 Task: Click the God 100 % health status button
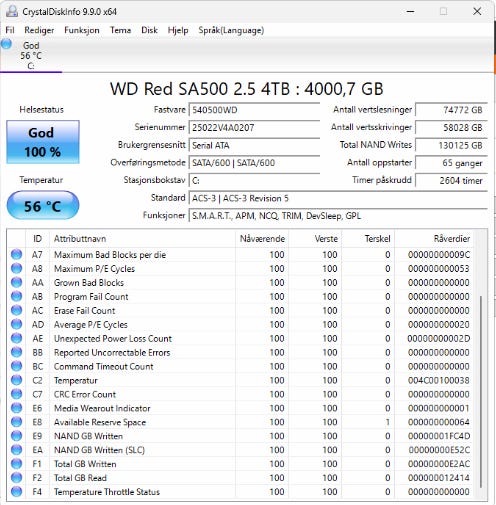[43, 142]
